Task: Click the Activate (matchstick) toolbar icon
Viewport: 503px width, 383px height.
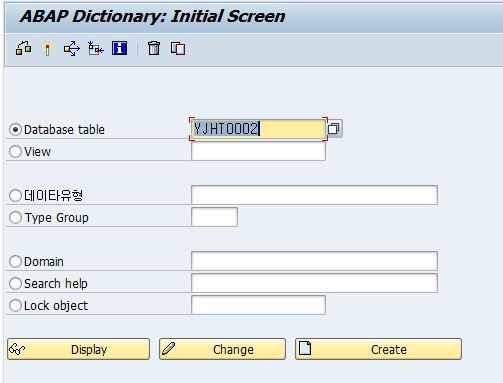Action: [x=47, y=49]
